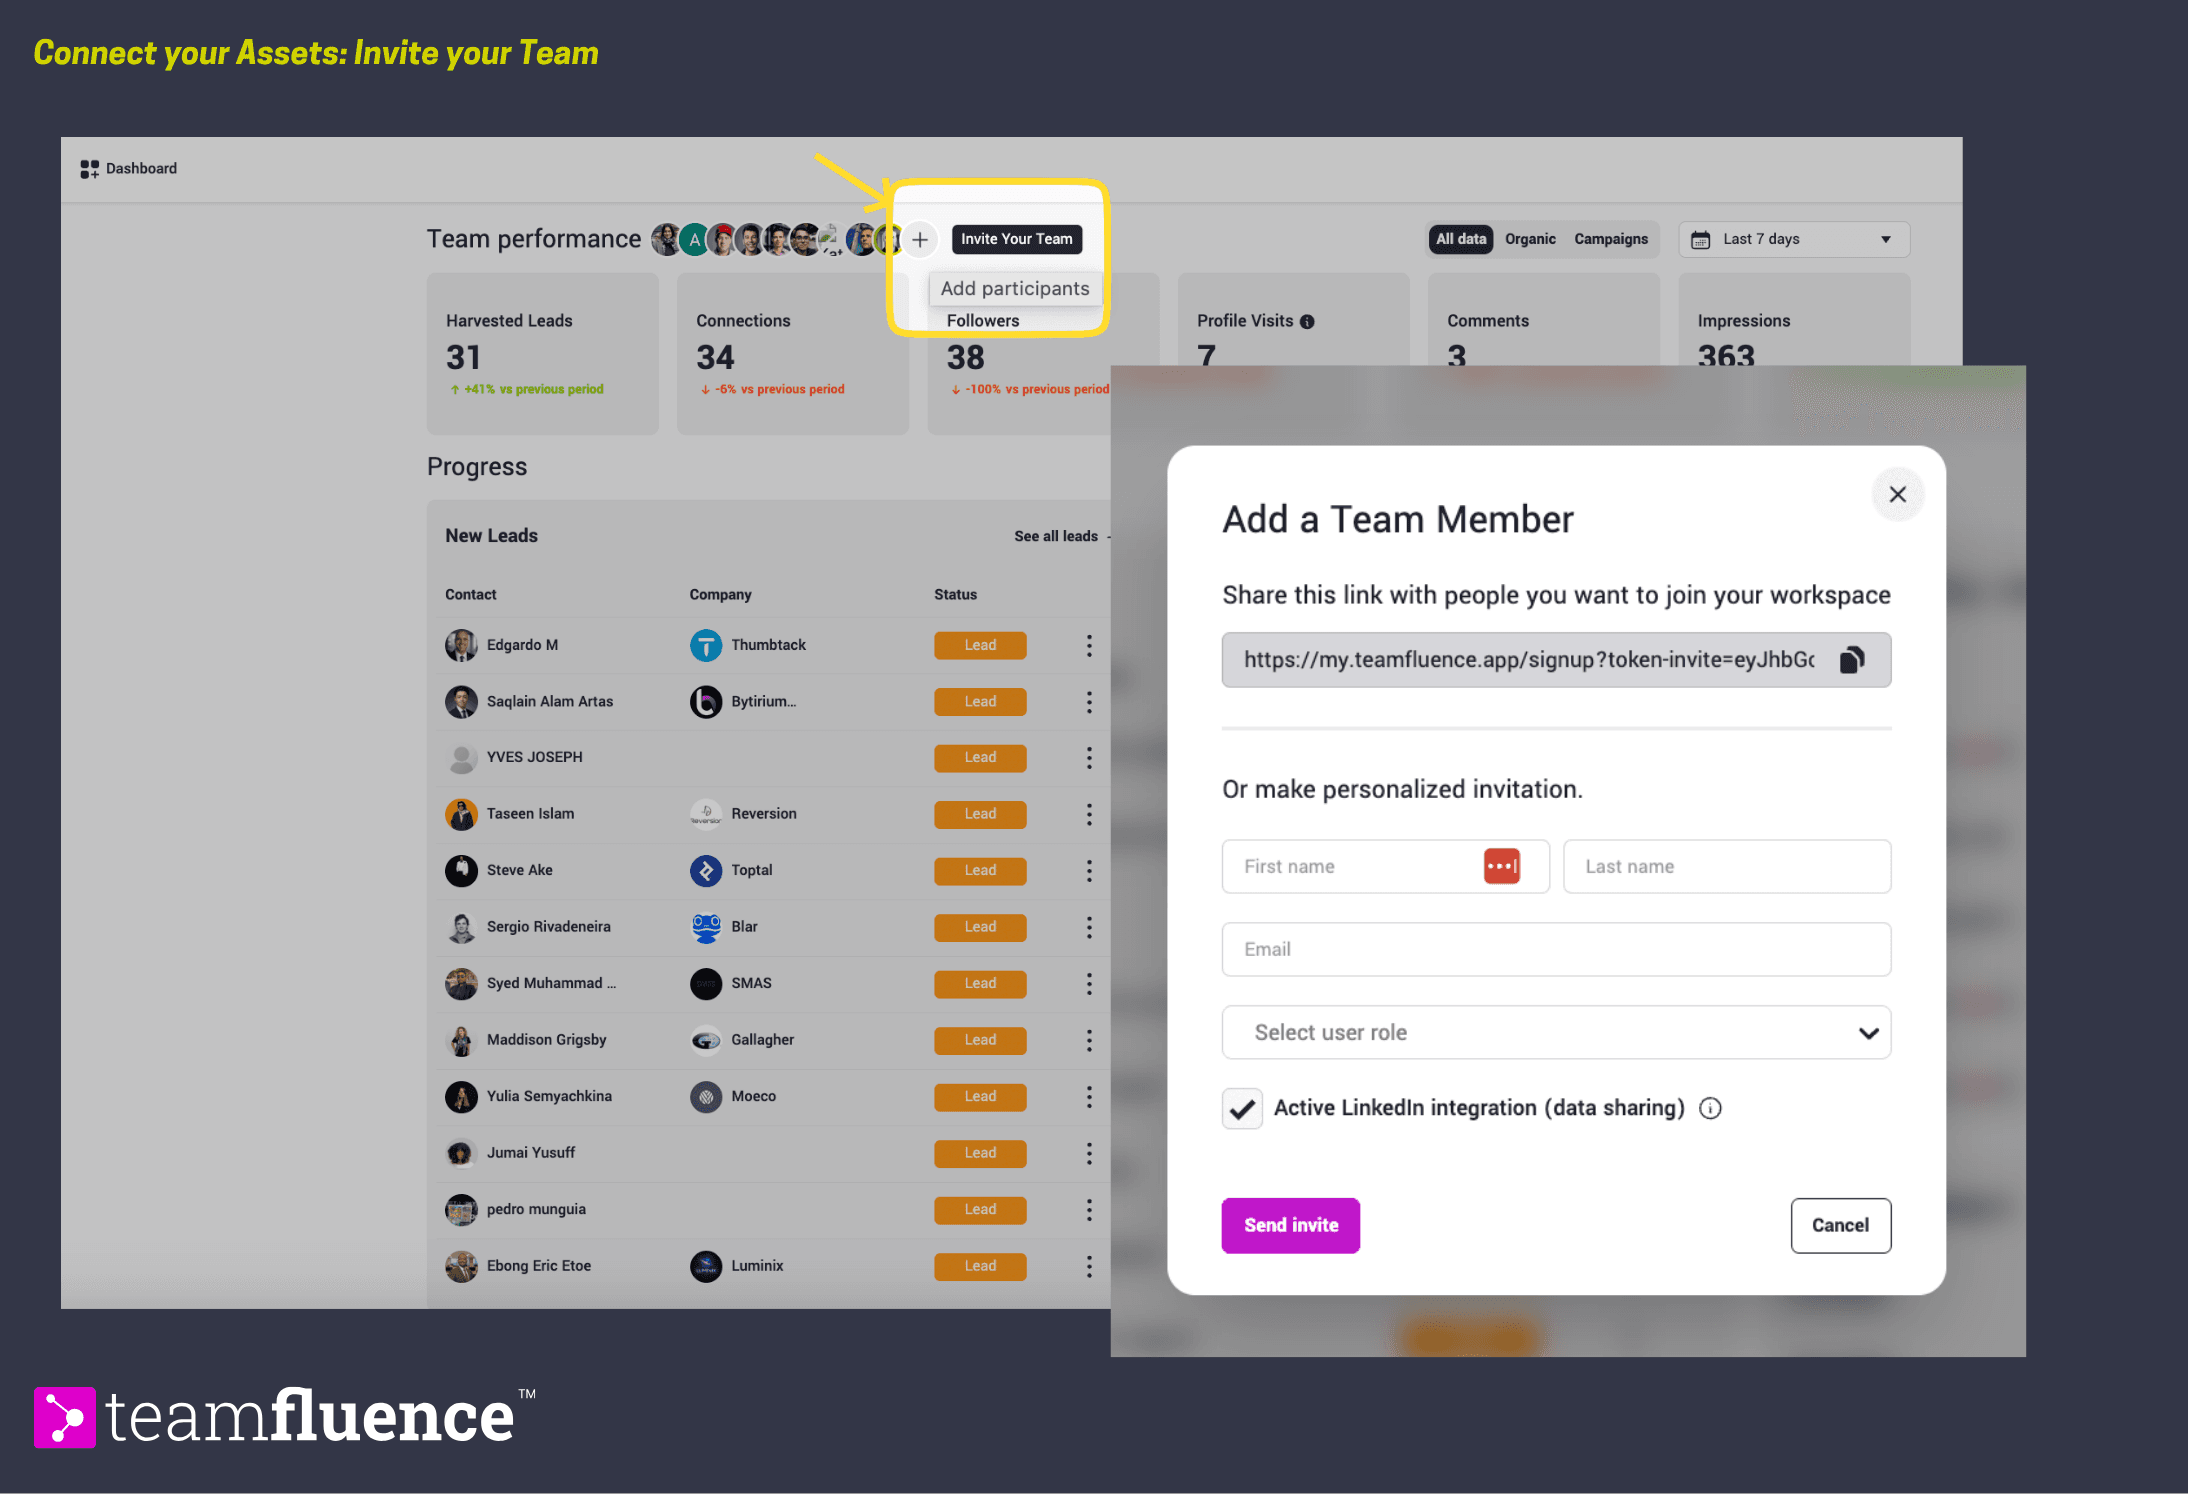Click the Dashboard grid icon
The height and width of the screenshot is (1494, 2190).
(90, 169)
